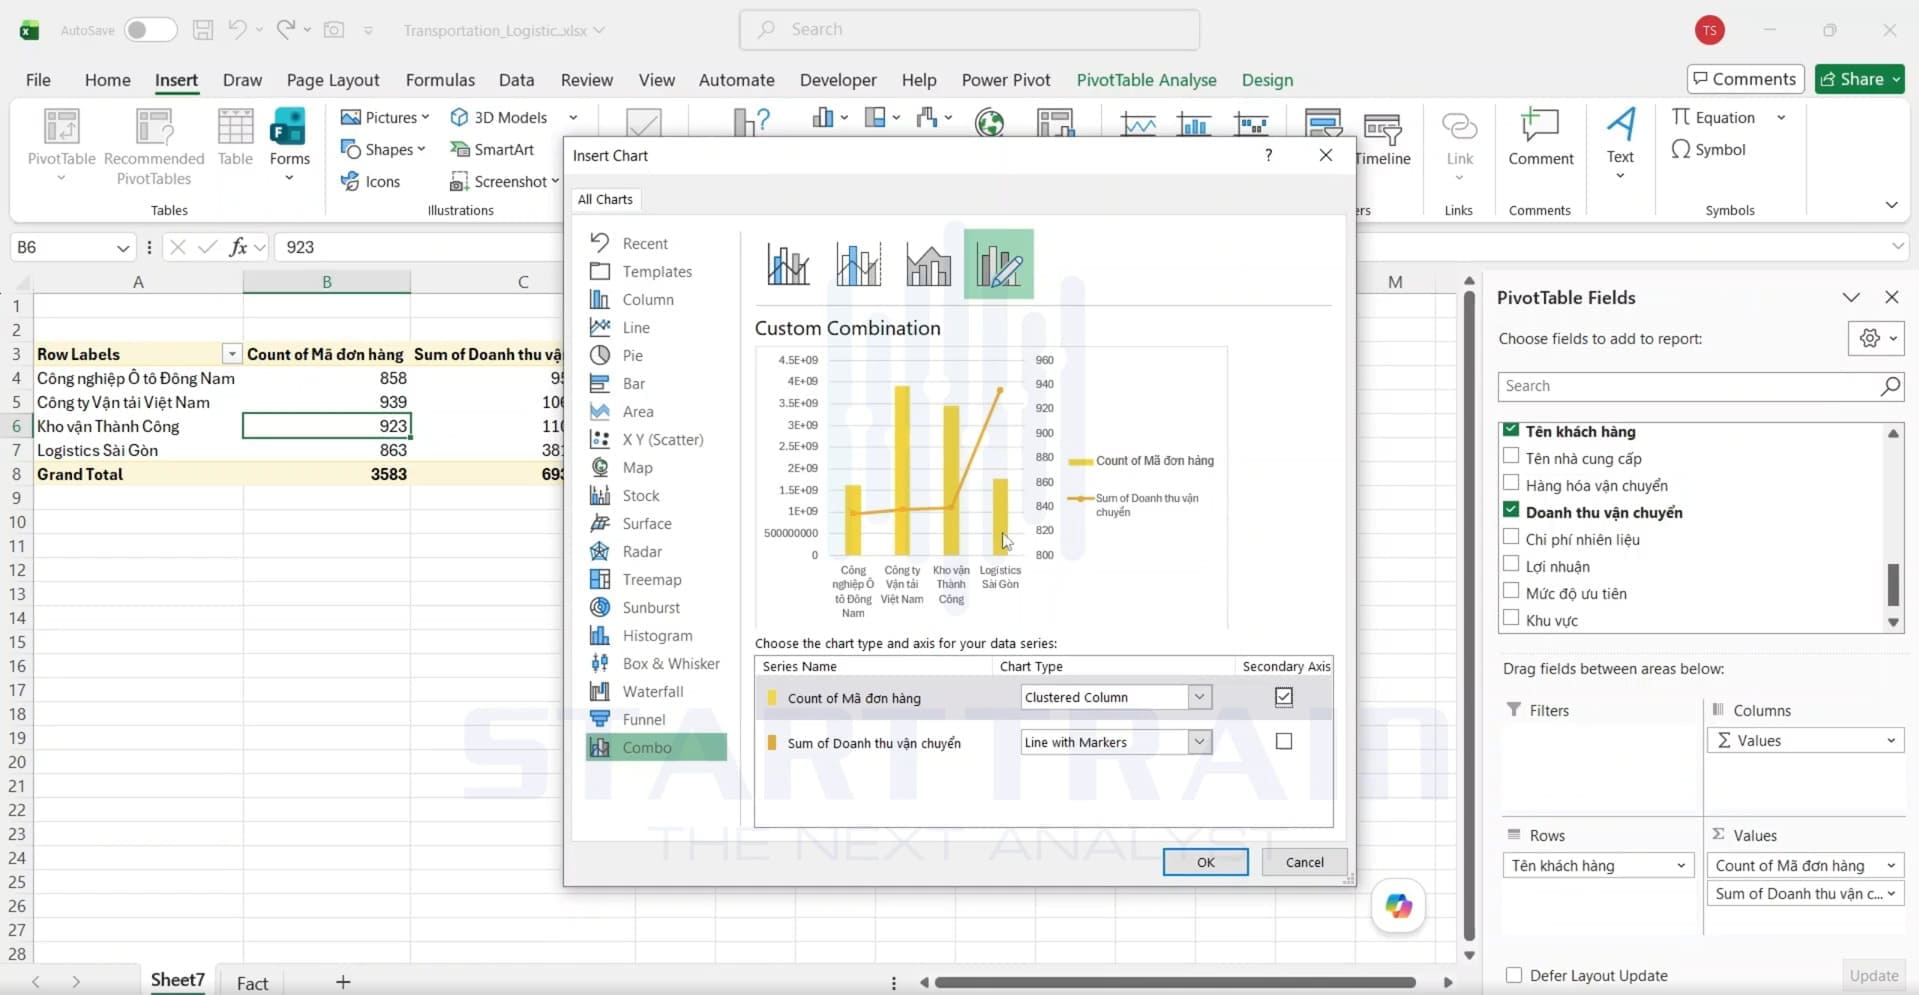1919x995 pixels.
Task: Enable Defer Layout Update checkbox
Action: pos(1514,975)
